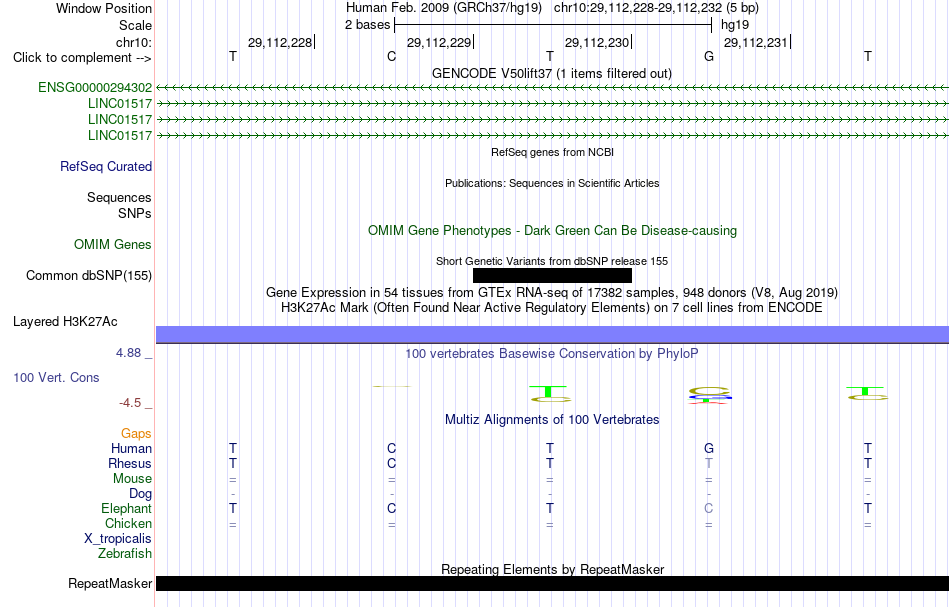The image size is (950, 607).
Task: Click the 'Publications: Sequences in Scientific Articles' title
Action: 552,183
